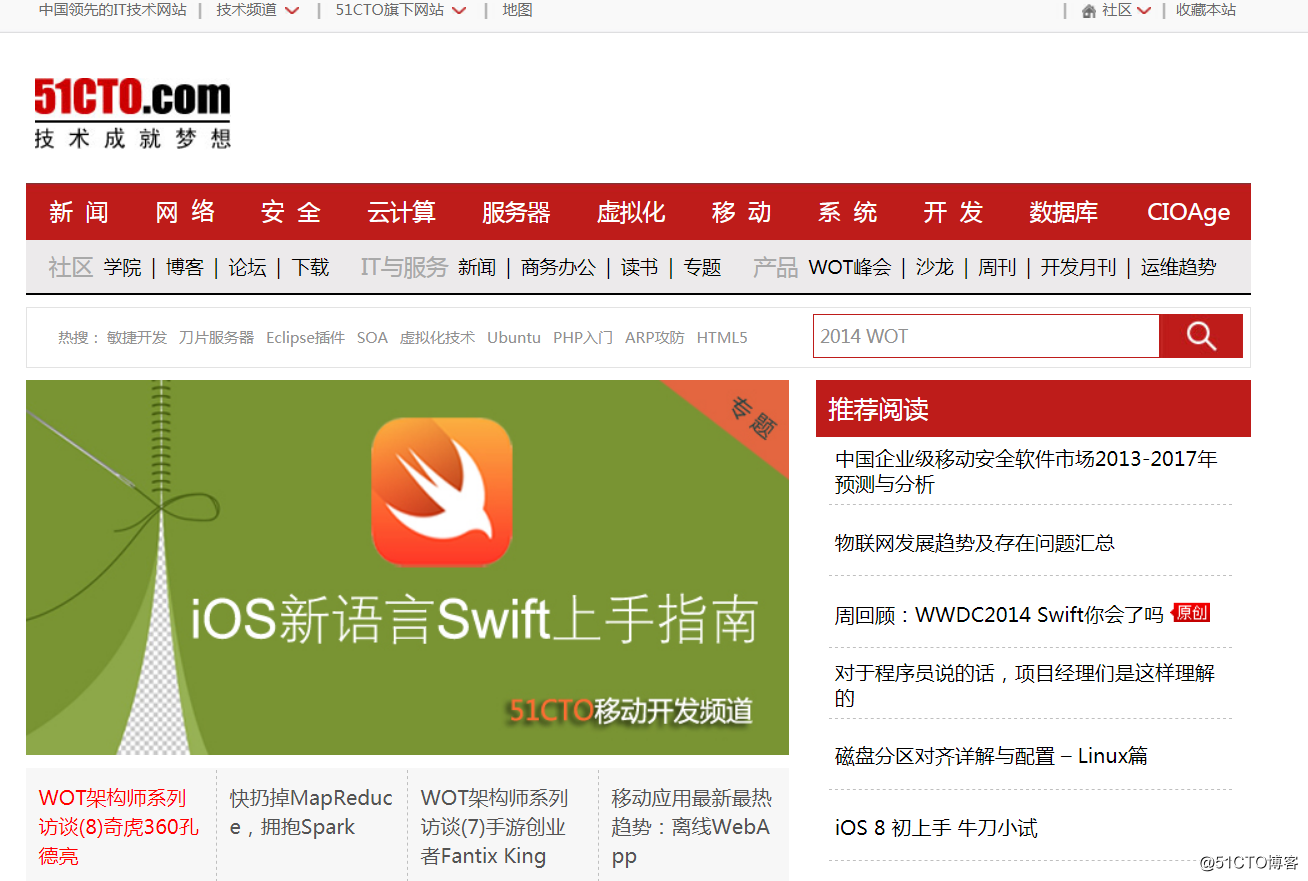This screenshot has height=881, width=1308.
Task: Open the CIOAge navigation tab
Action: [1188, 212]
